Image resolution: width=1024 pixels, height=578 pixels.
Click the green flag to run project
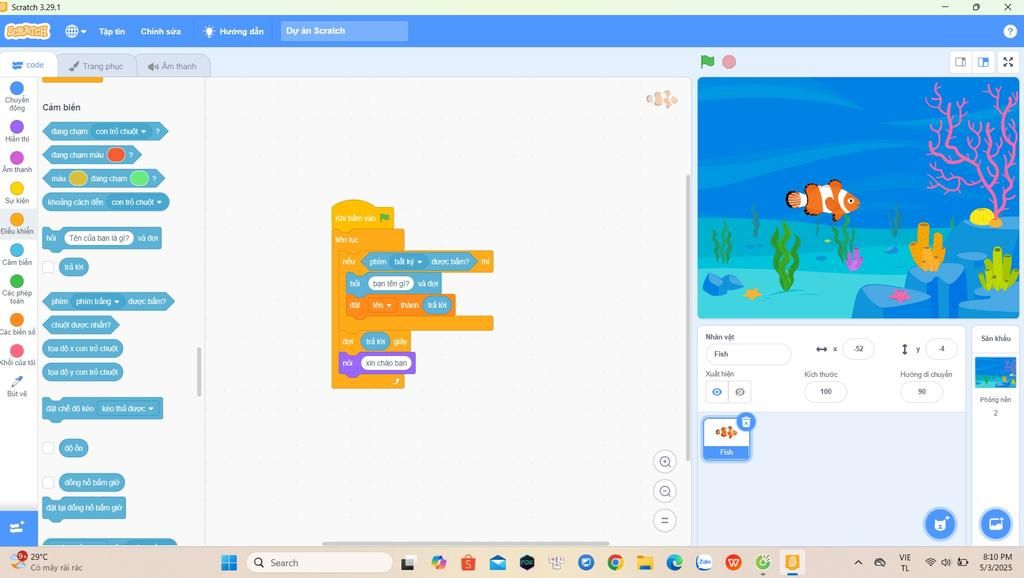click(707, 61)
